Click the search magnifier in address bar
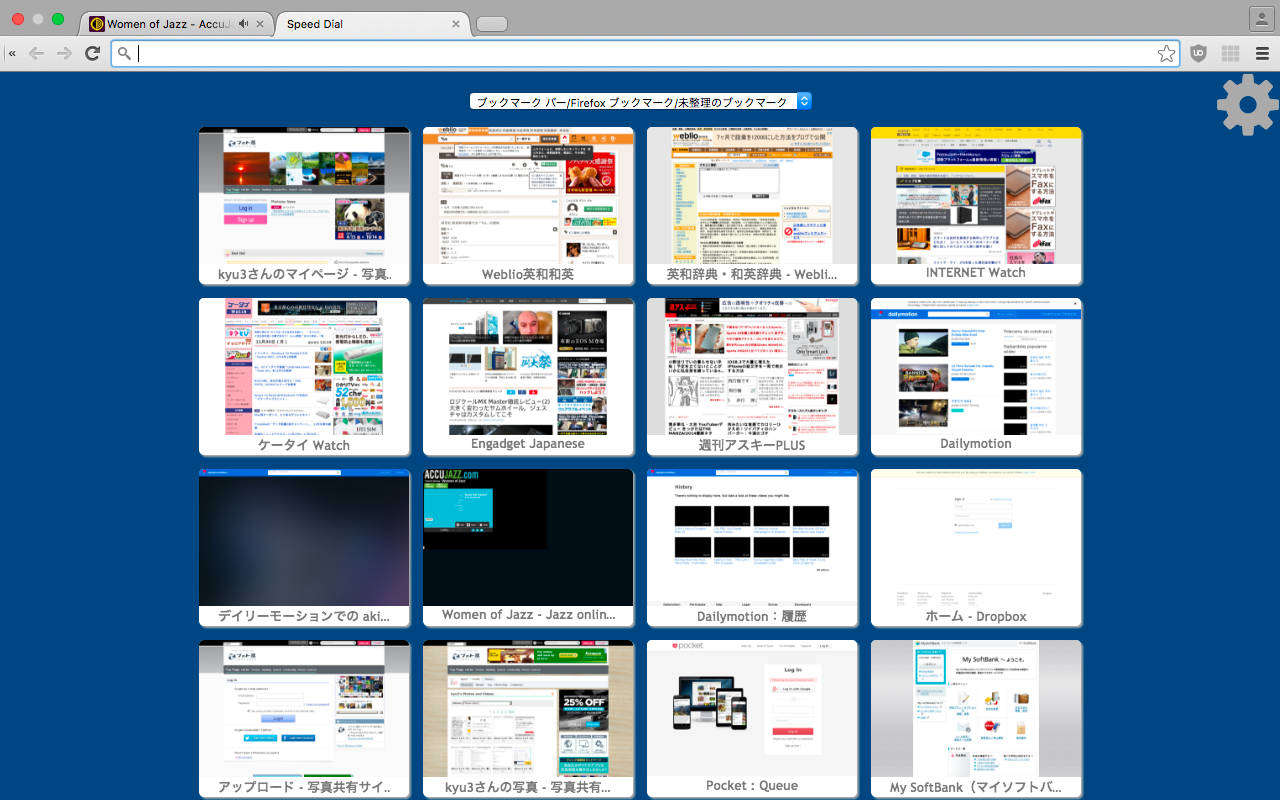 124,54
